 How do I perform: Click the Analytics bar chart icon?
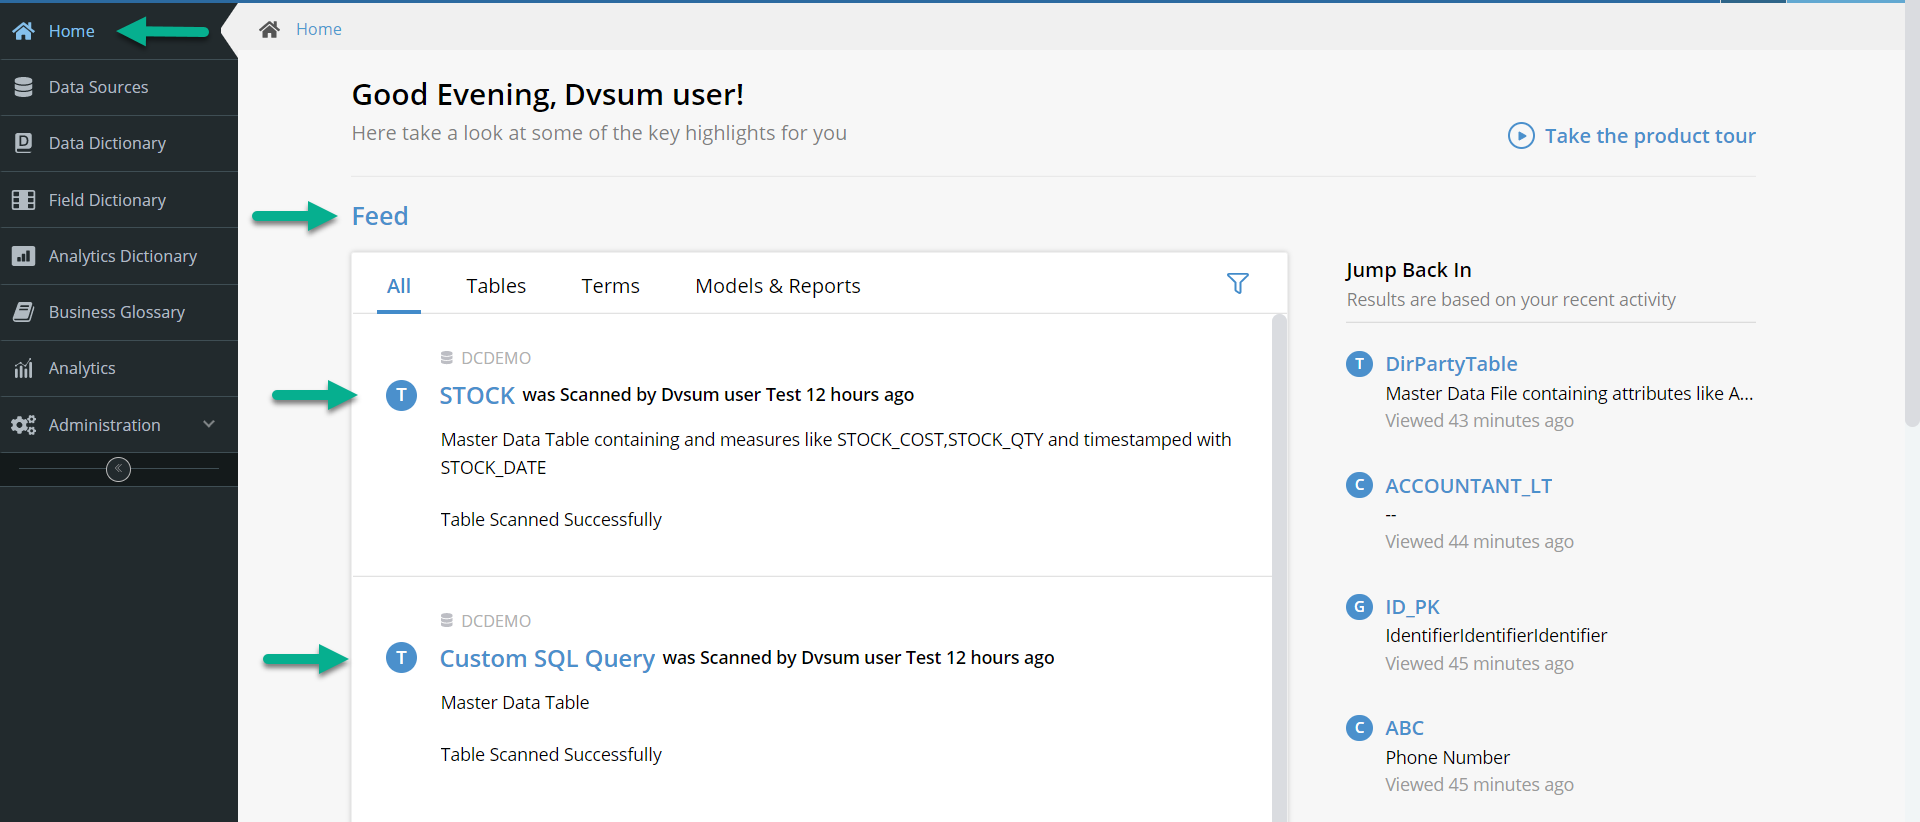24,369
